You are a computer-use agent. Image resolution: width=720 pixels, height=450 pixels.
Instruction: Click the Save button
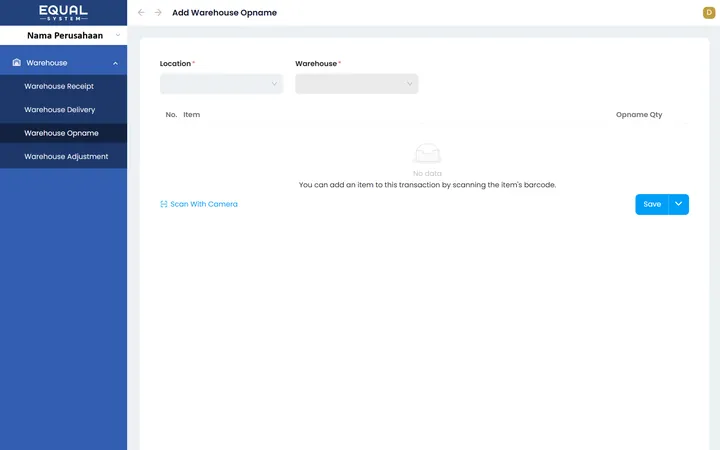tap(652, 204)
